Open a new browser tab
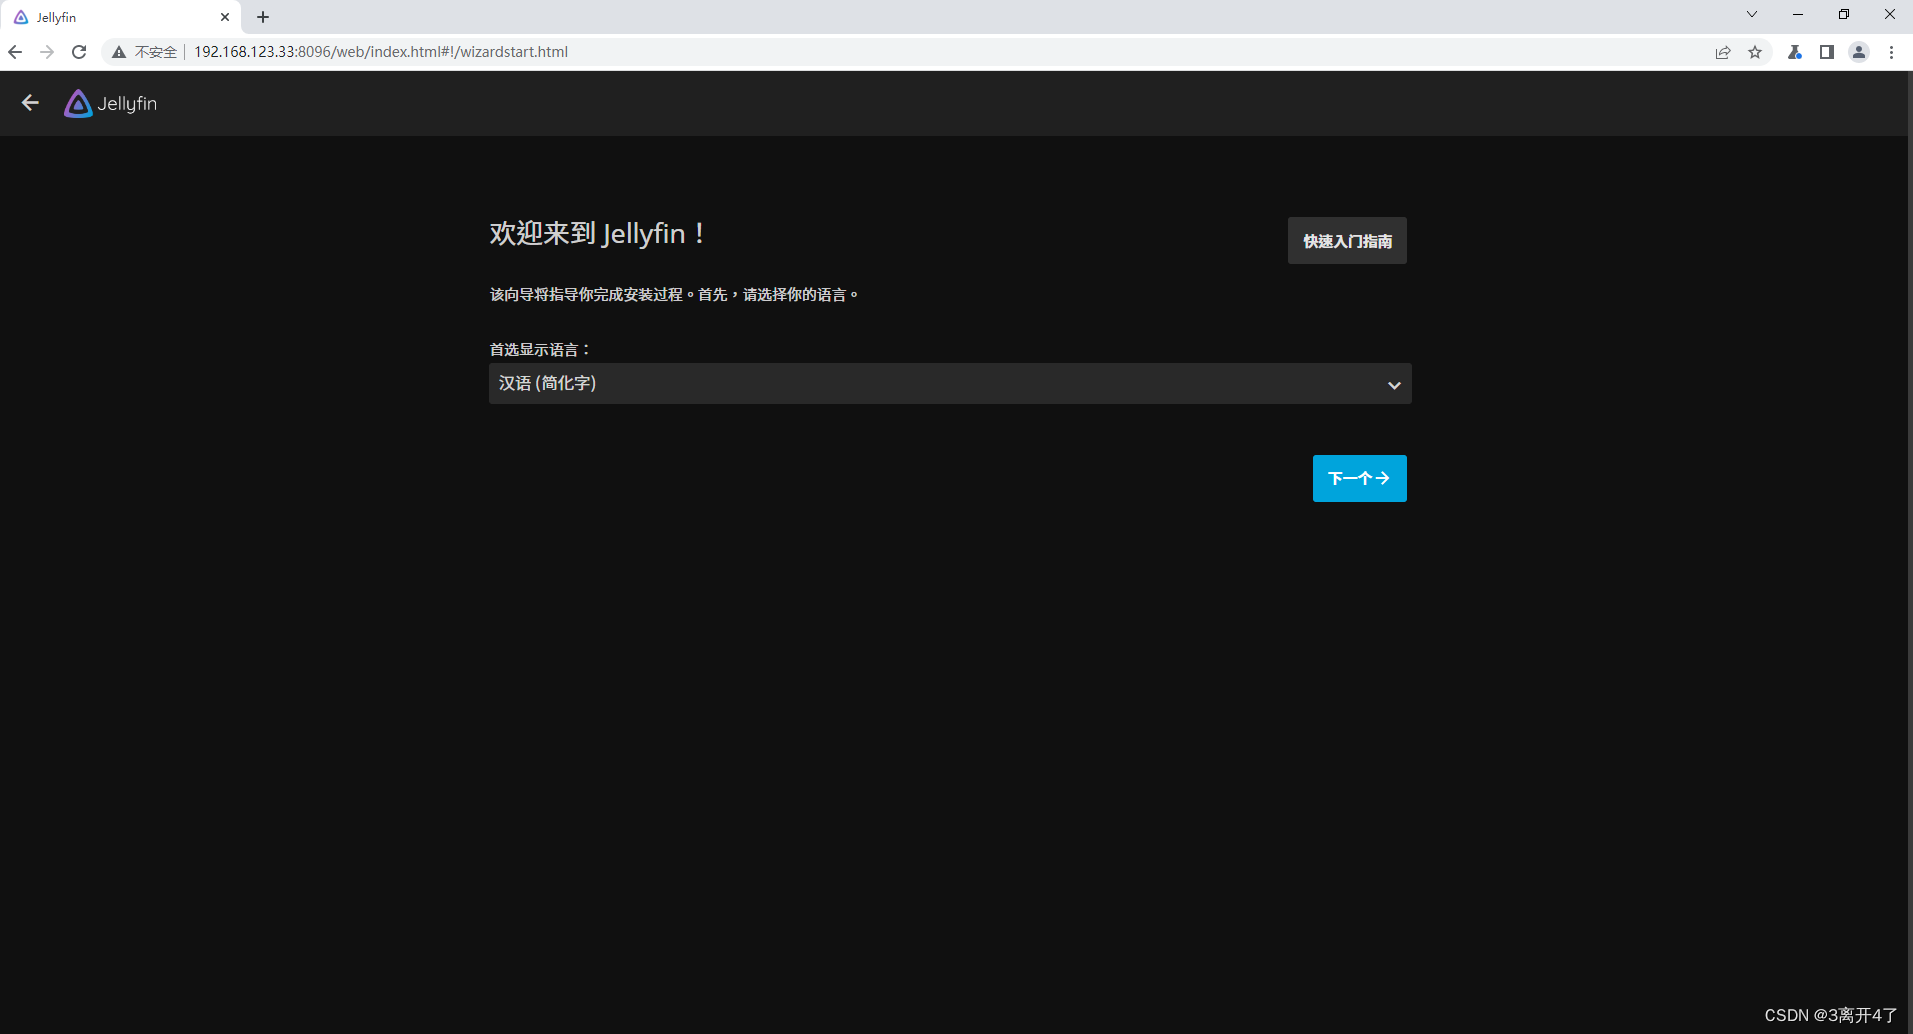Viewport: 1913px width, 1034px height. click(x=262, y=16)
